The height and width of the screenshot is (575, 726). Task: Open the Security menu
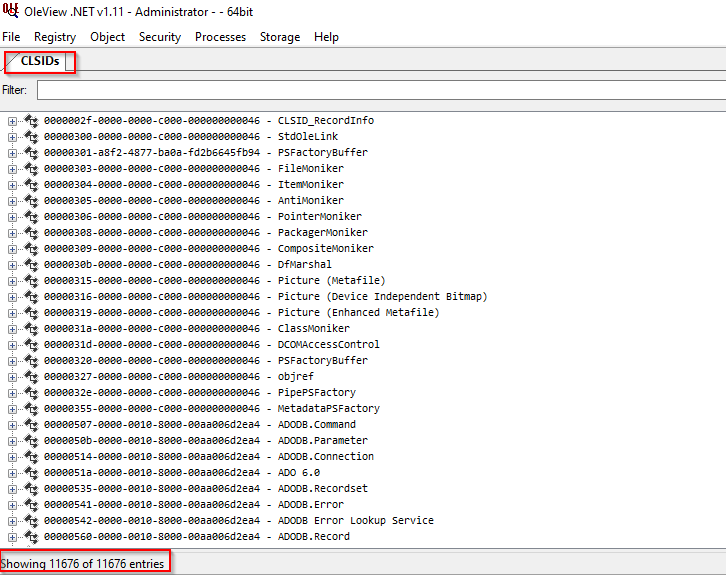click(x=160, y=37)
